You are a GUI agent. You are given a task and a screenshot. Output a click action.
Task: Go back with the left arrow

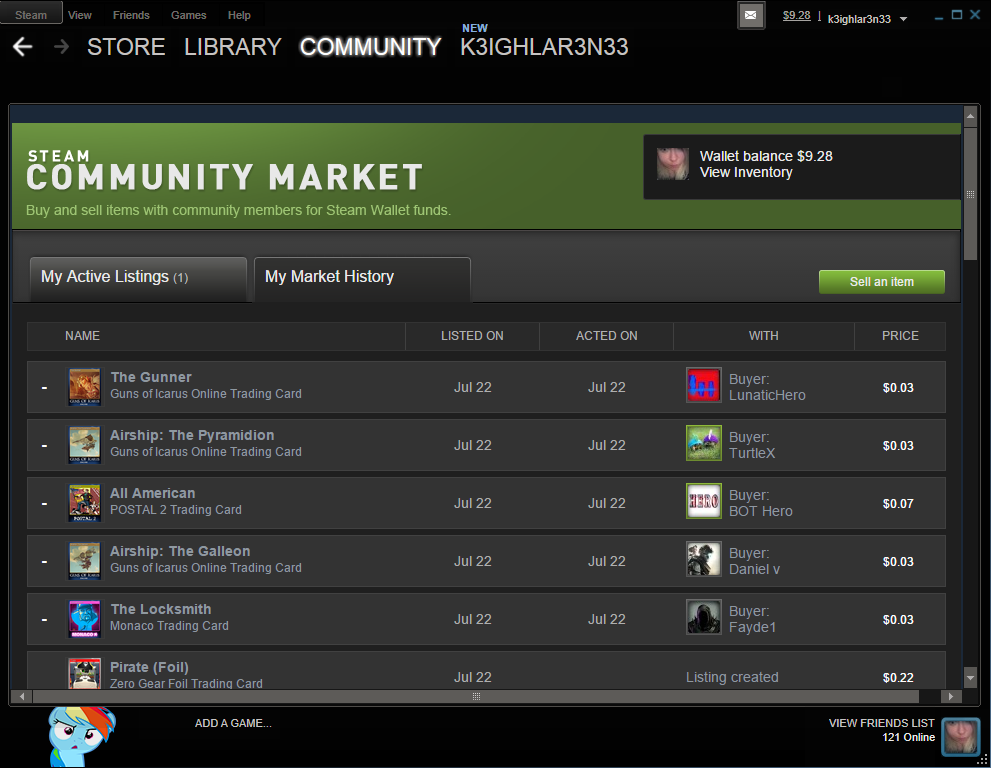tap(23, 47)
